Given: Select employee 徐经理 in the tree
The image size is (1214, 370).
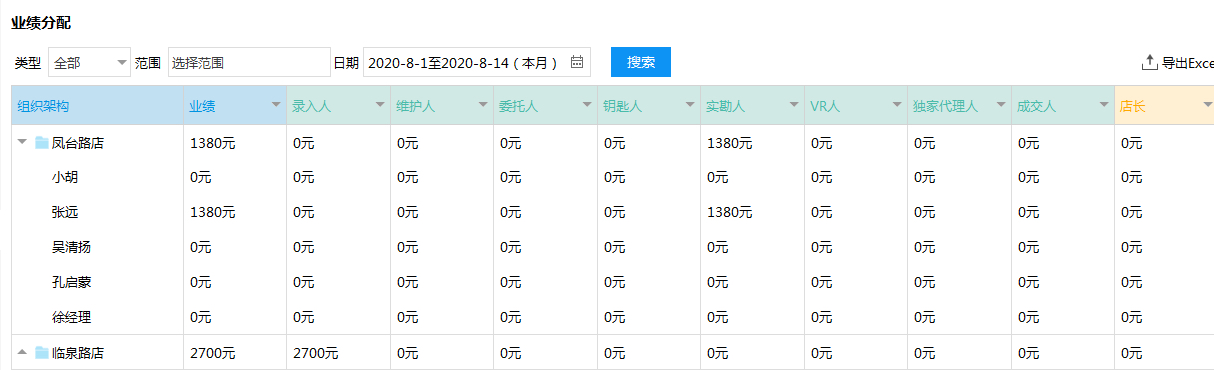Looking at the screenshot, I should [72, 317].
